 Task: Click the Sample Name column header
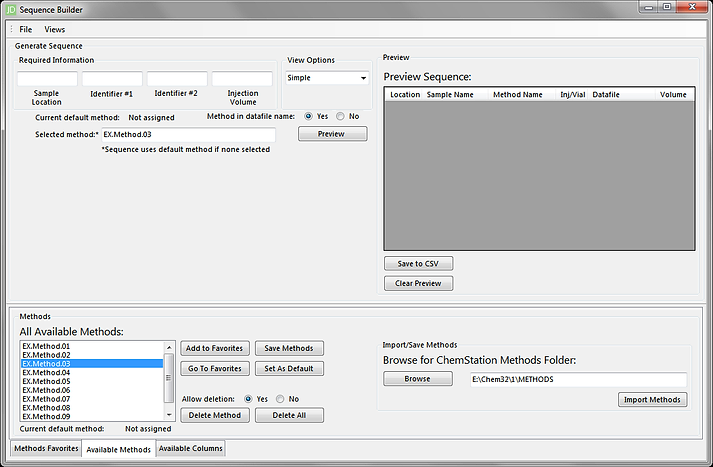pos(456,95)
